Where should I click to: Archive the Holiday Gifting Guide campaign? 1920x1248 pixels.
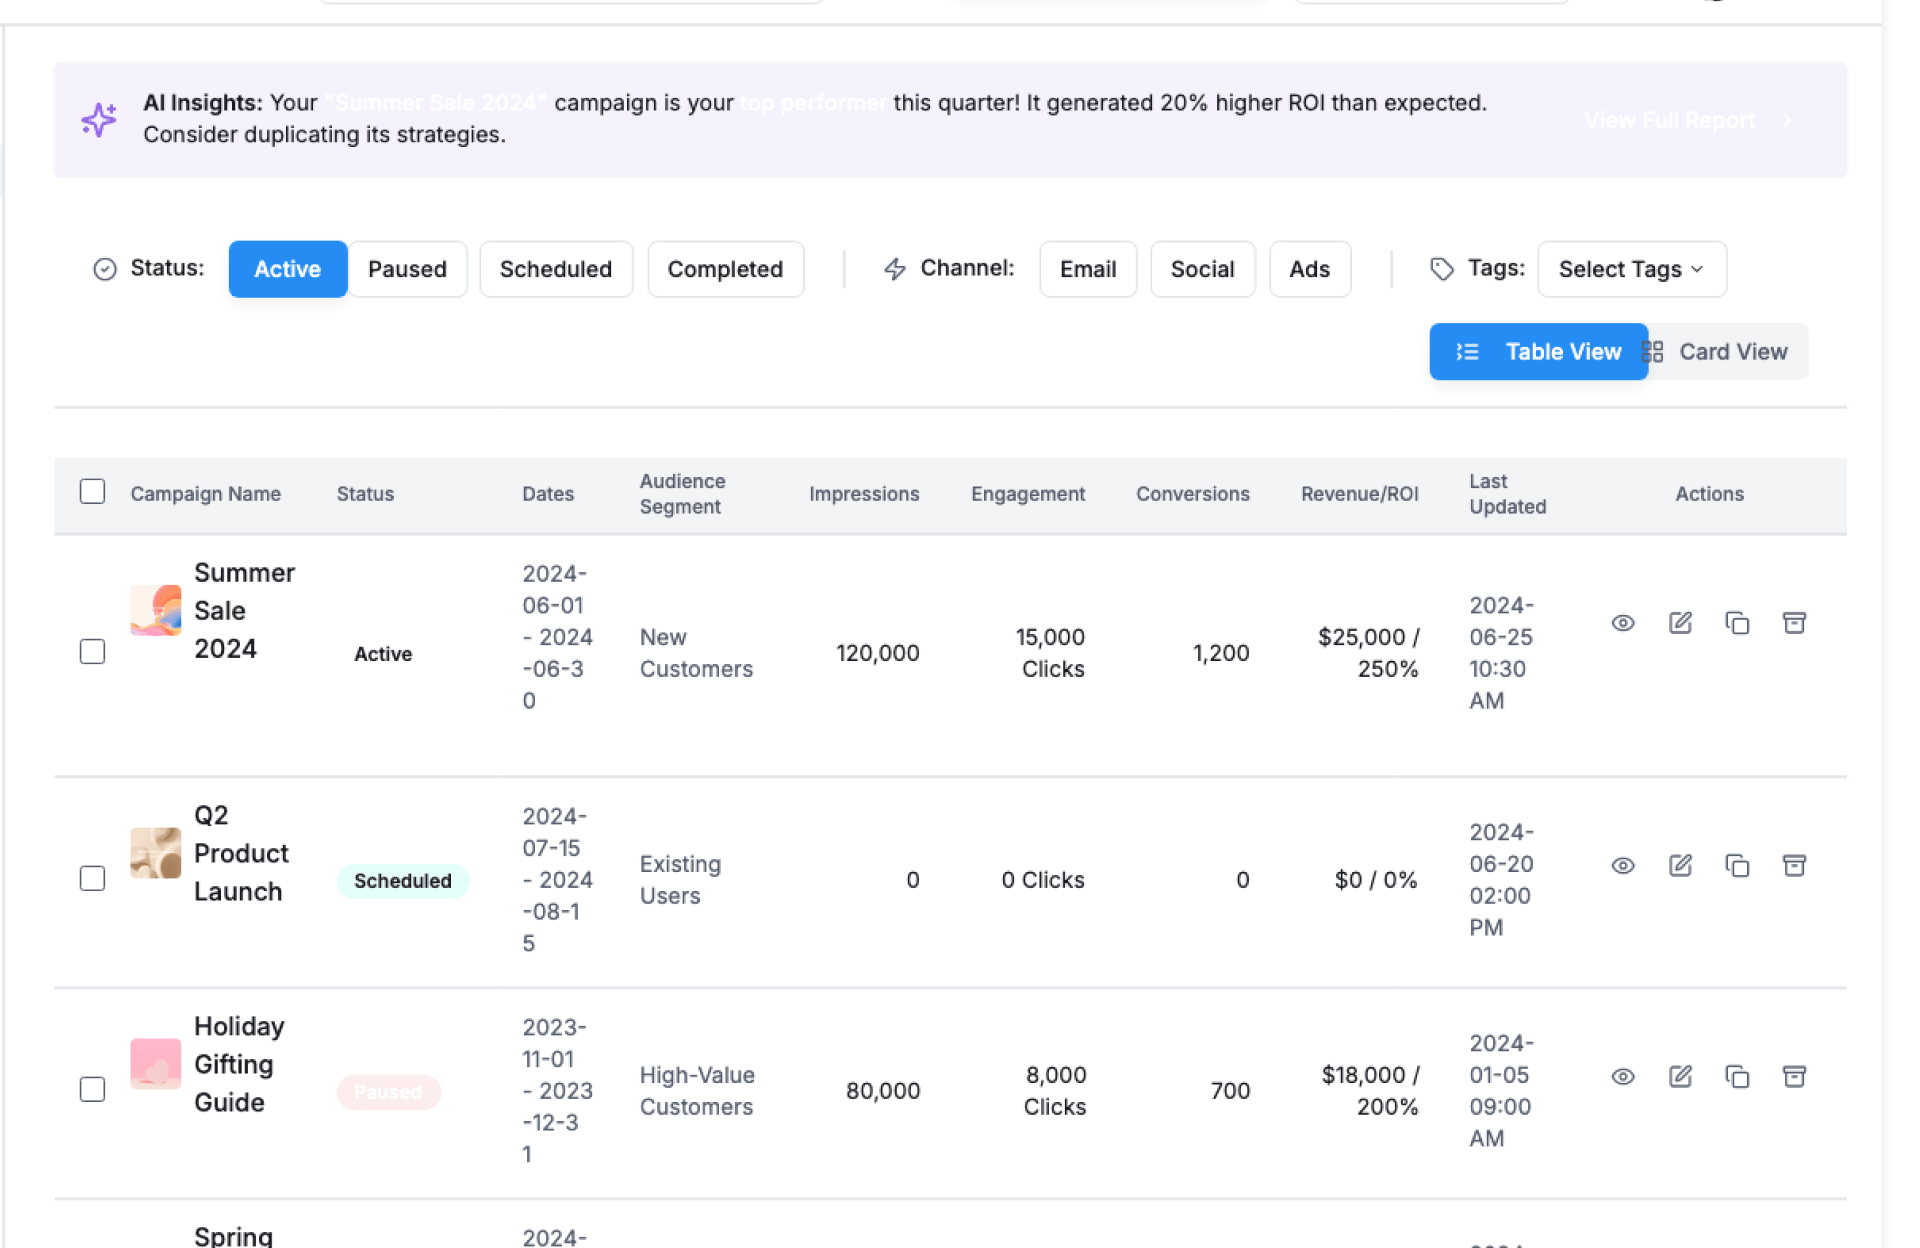pos(1794,1077)
